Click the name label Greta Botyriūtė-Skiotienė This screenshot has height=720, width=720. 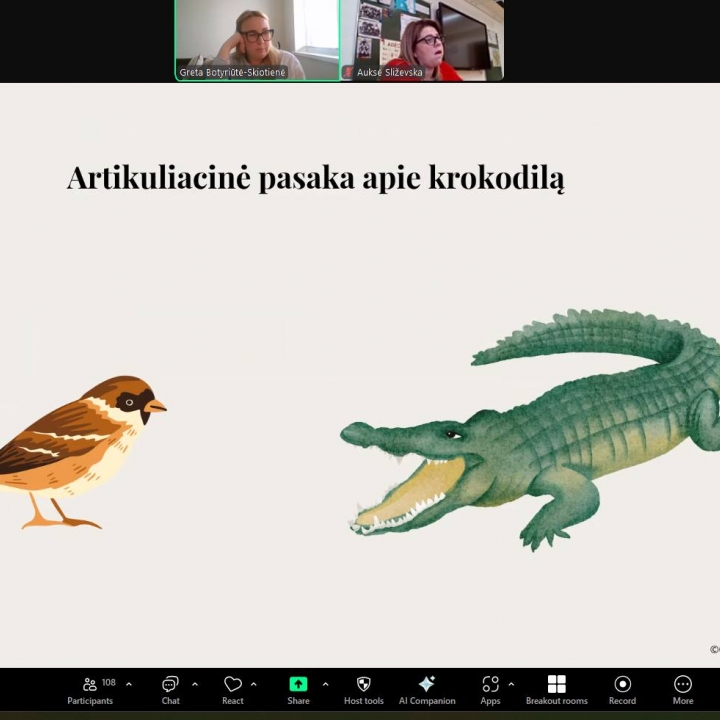(x=232, y=72)
